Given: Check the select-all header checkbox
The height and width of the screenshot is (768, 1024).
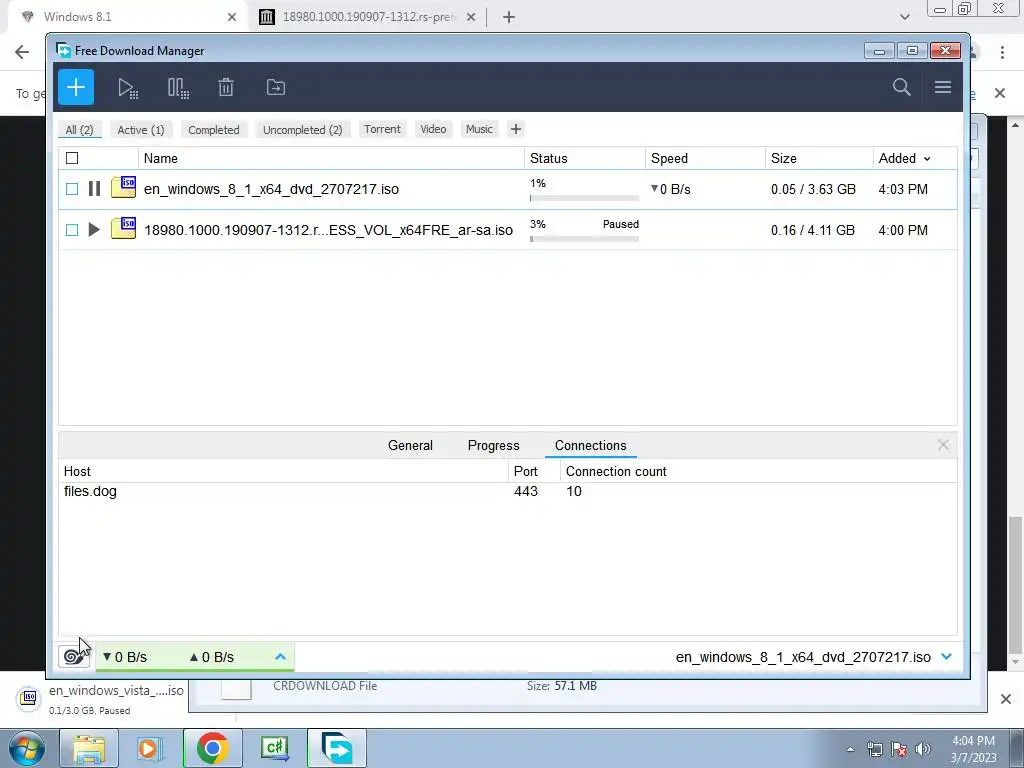Looking at the screenshot, I should [x=72, y=158].
